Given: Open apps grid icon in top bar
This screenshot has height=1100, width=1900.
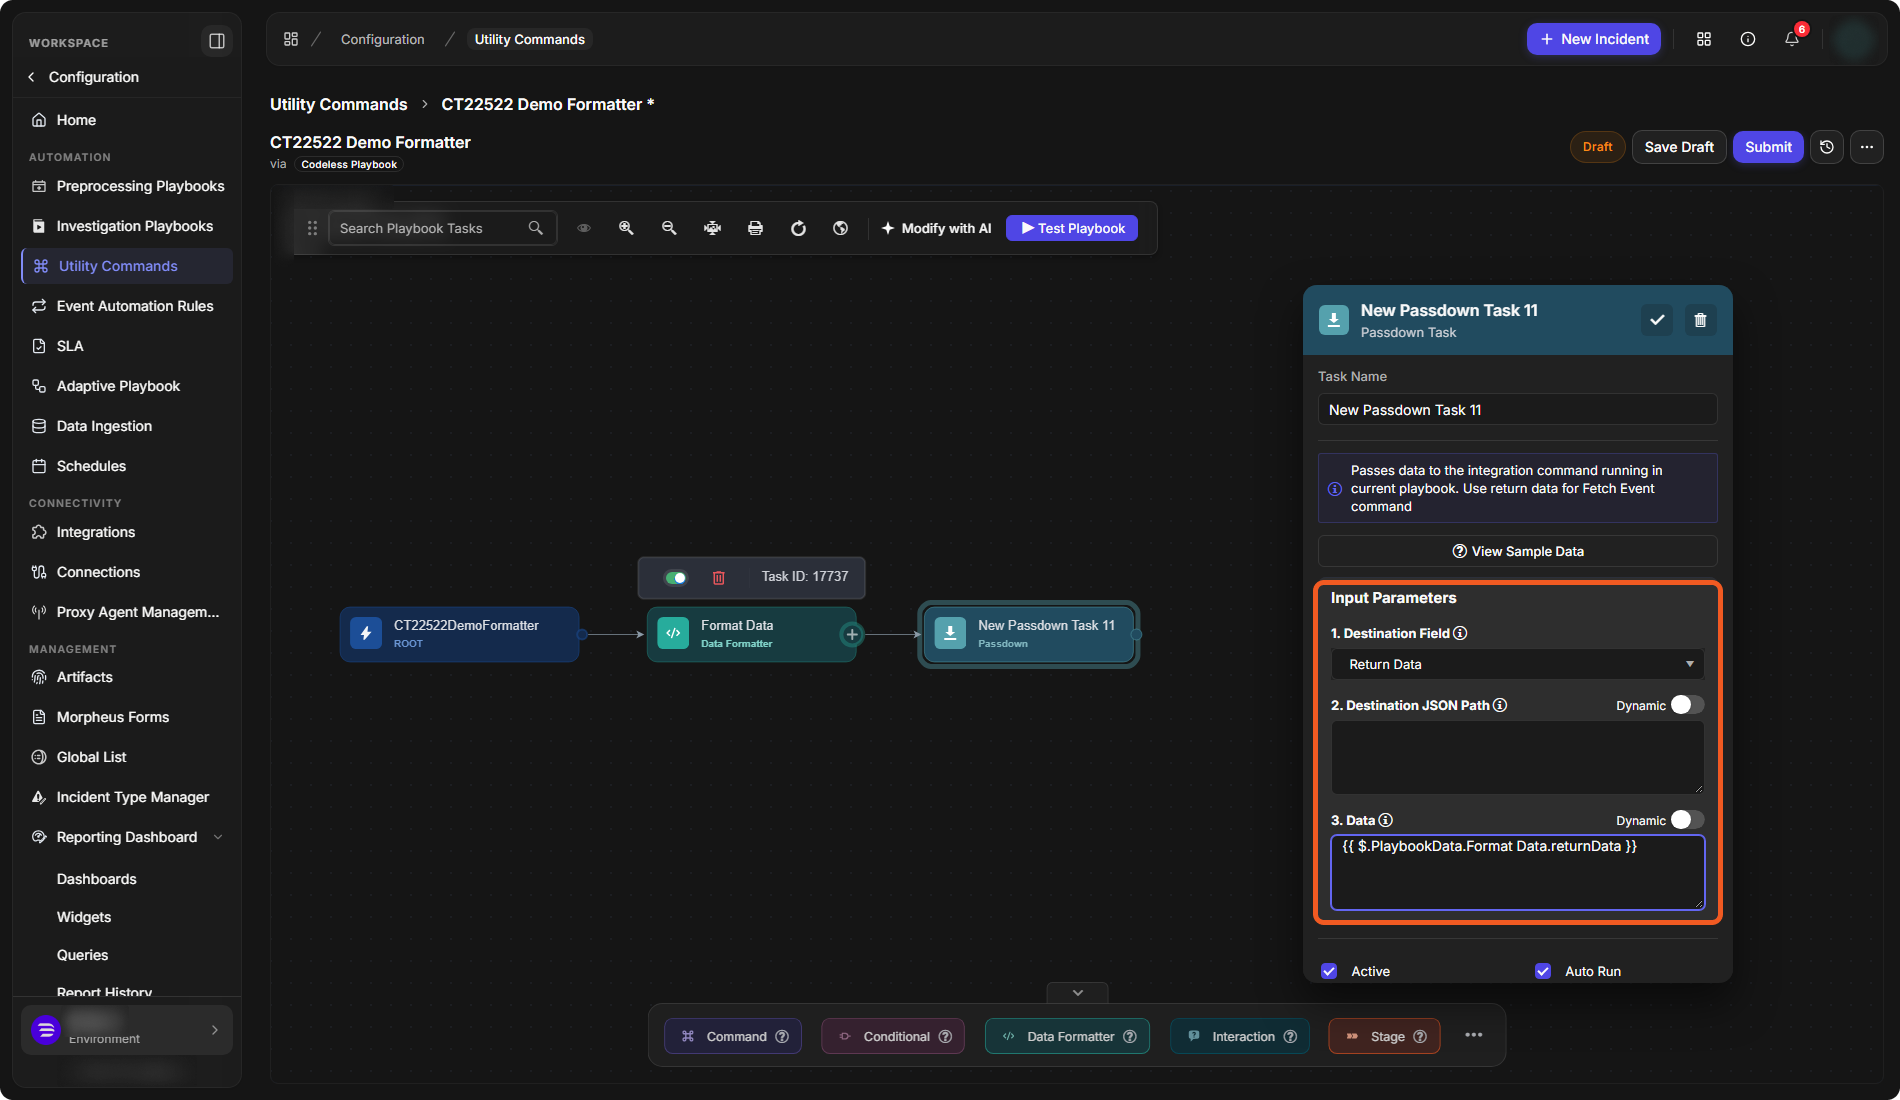Looking at the screenshot, I should pos(1704,39).
